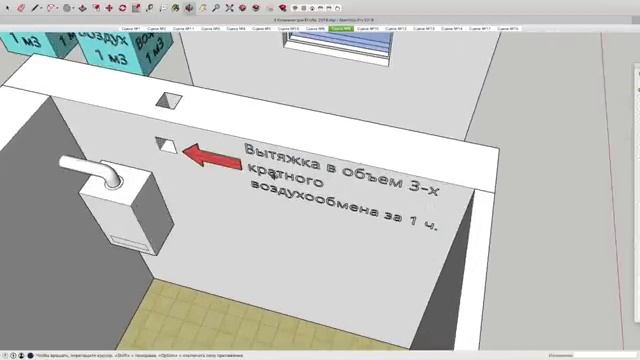Choose the Eraser tool
The width and height of the screenshot is (640, 360).
[21, 8]
